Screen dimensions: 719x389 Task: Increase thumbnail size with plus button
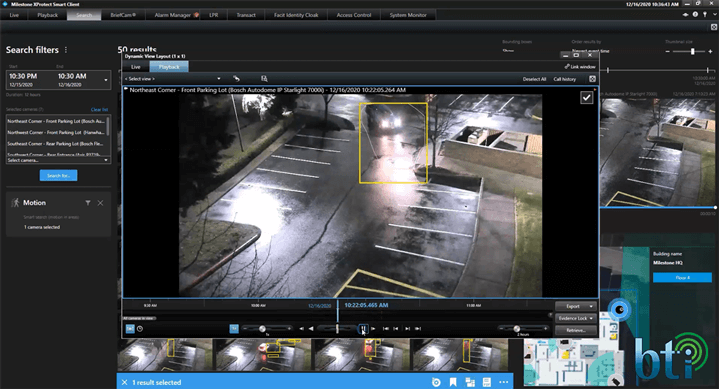point(711,51)
